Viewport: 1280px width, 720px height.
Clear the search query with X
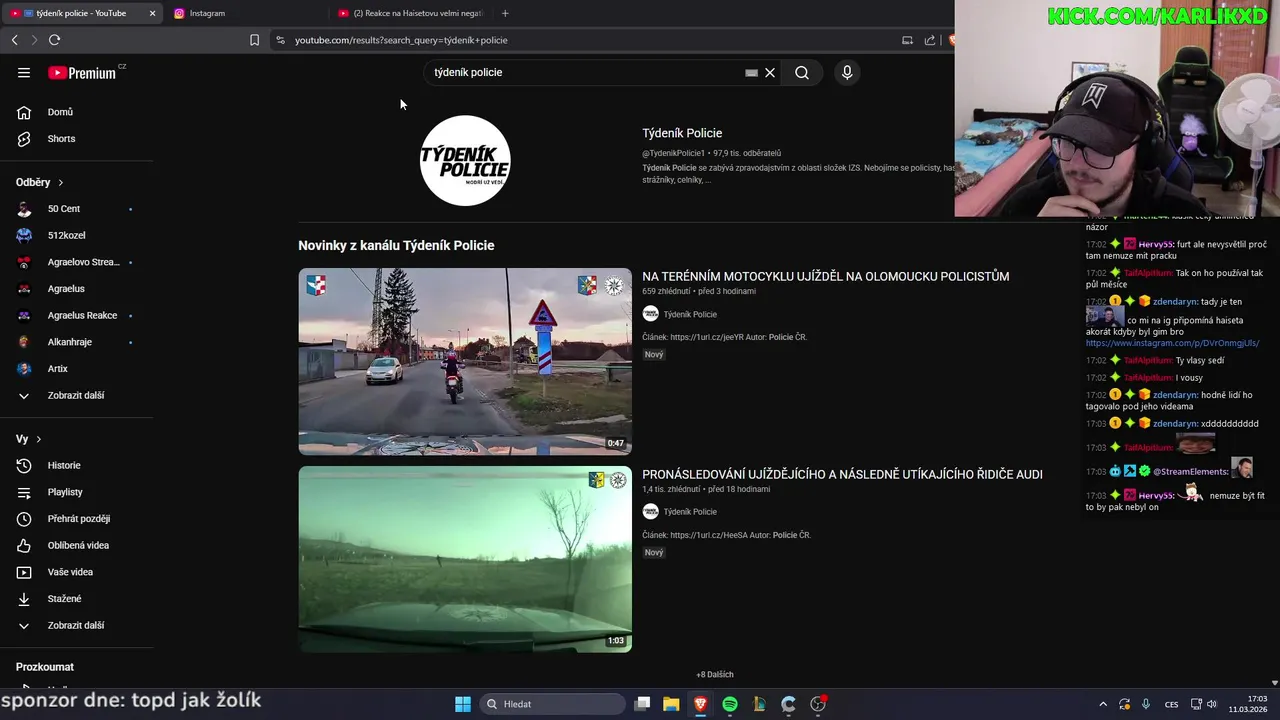tap(770, 72)
